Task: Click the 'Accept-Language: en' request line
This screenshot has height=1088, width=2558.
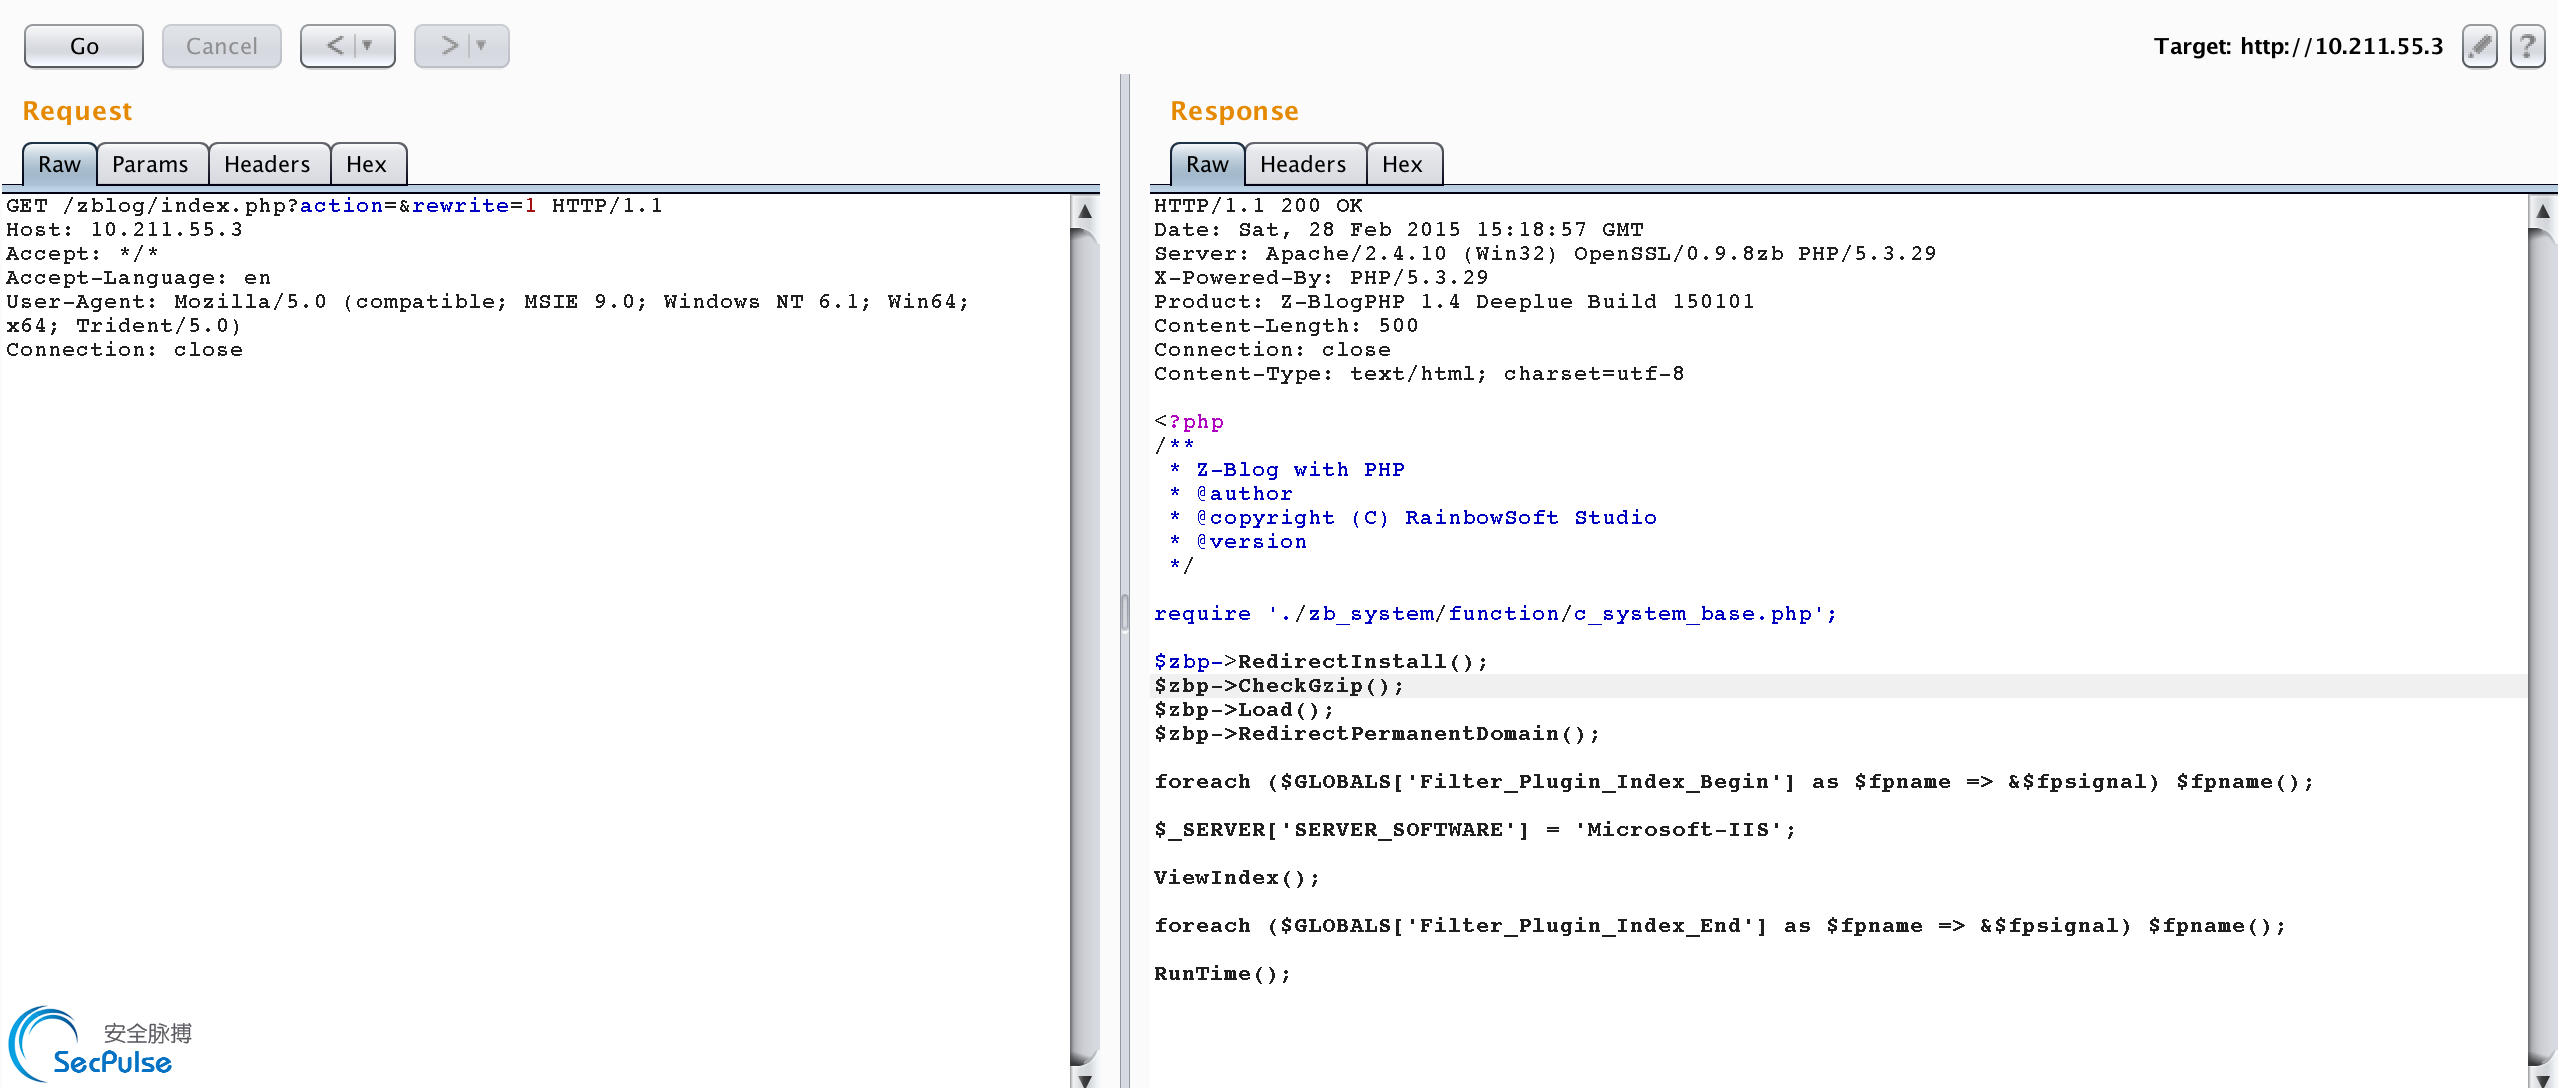Action: pyautogui.click(x=138, y=278)
